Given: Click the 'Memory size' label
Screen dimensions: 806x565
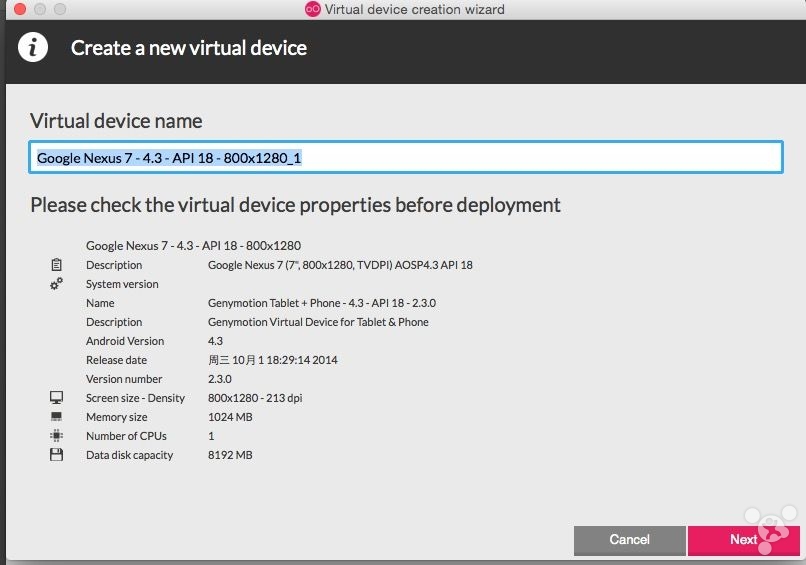Looking at the screenshot, I should tap(117, 417).
